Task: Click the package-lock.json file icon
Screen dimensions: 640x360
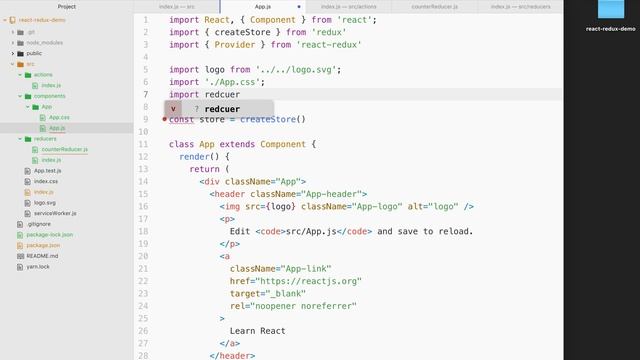Action: tap(20, 235)
